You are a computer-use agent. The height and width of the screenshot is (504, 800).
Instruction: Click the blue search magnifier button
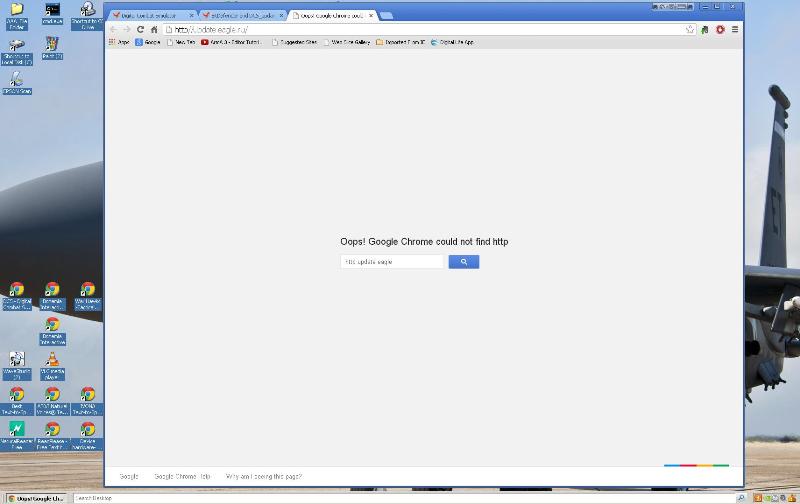[464, 262]
